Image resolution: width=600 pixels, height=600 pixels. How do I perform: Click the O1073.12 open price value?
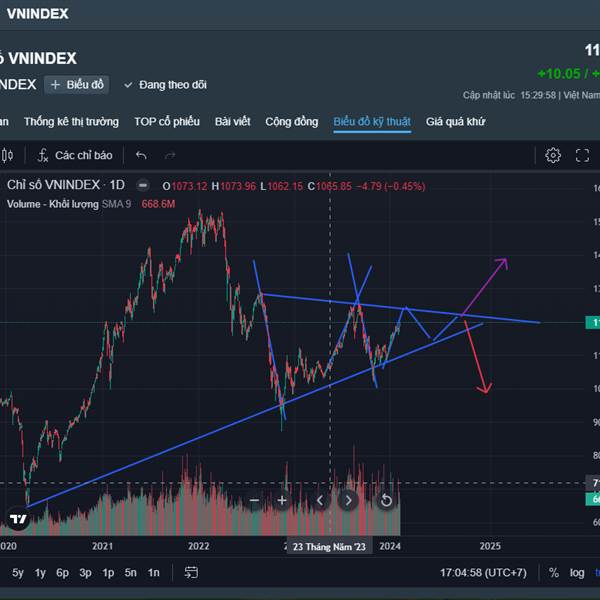tap(185, 186)
